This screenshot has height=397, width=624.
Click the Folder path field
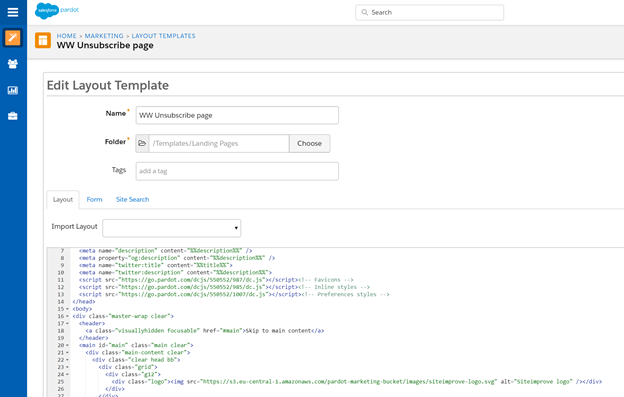click(219, 143)
